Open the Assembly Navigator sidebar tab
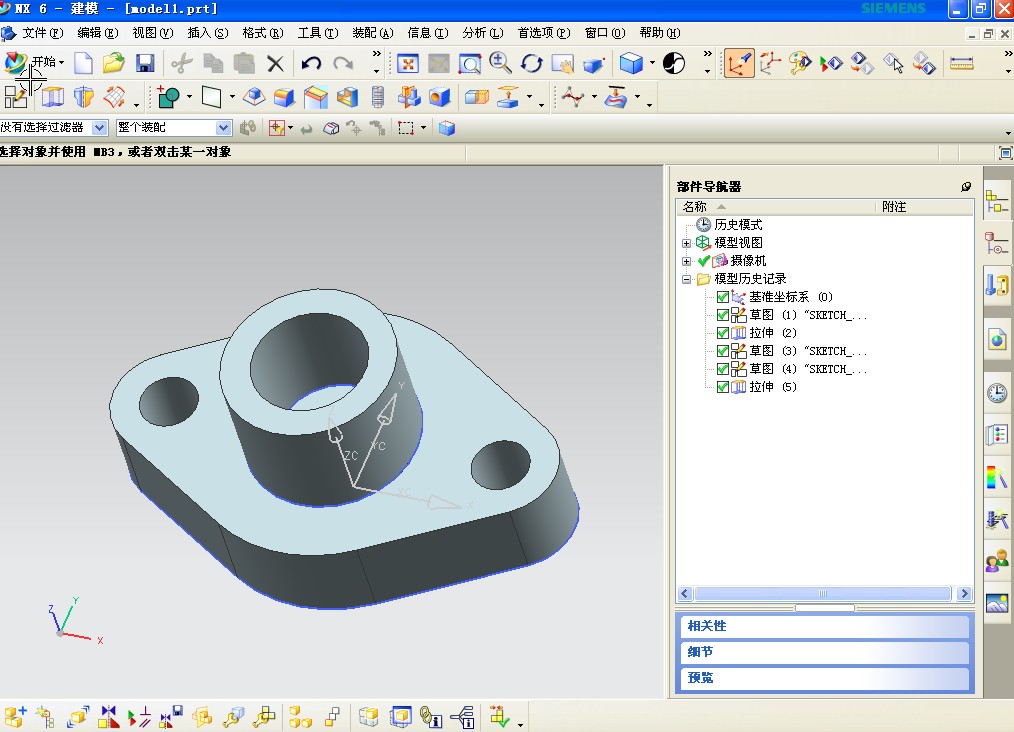Screen dimensions: 1014x732 pyautogui.click(x=997, y=202)
